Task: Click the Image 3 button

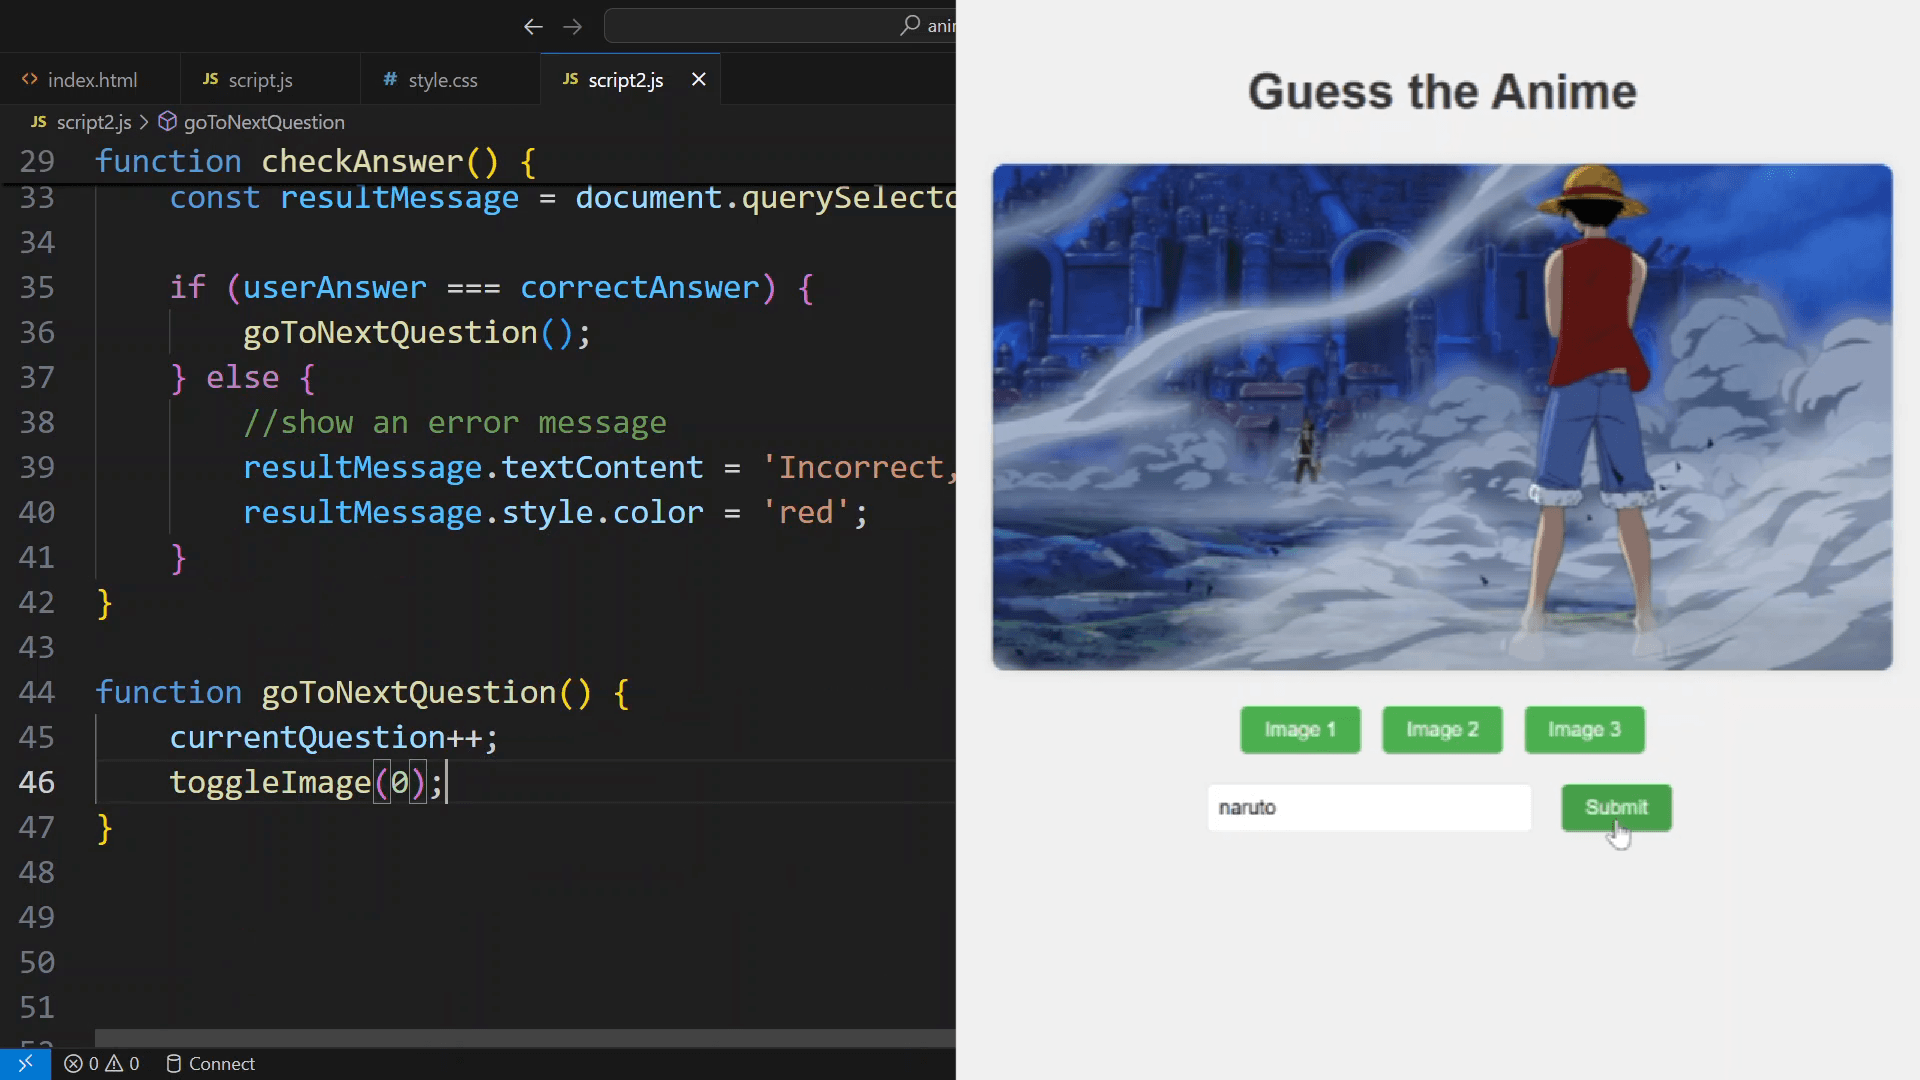Action: click(x=1584, y=730)
